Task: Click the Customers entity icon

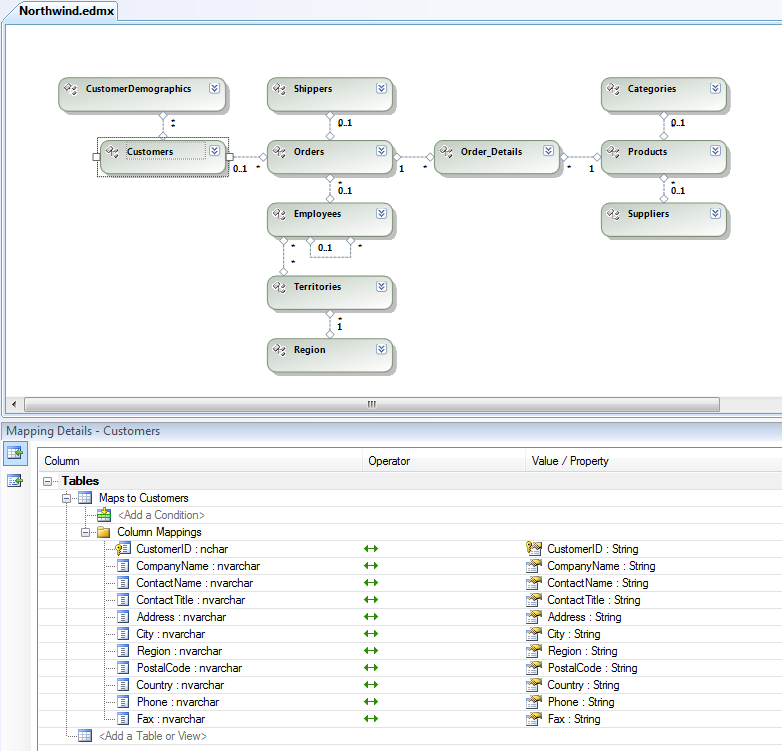Action: (112, 152)
